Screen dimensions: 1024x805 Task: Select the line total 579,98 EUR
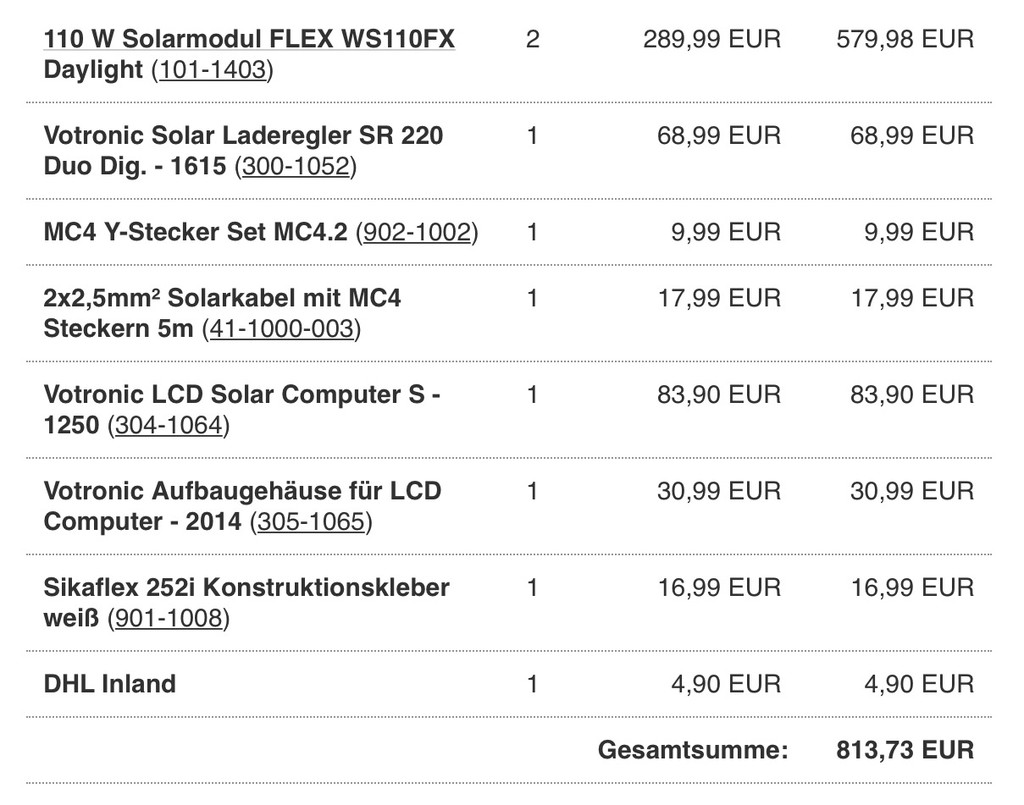(x=905, y=39)
